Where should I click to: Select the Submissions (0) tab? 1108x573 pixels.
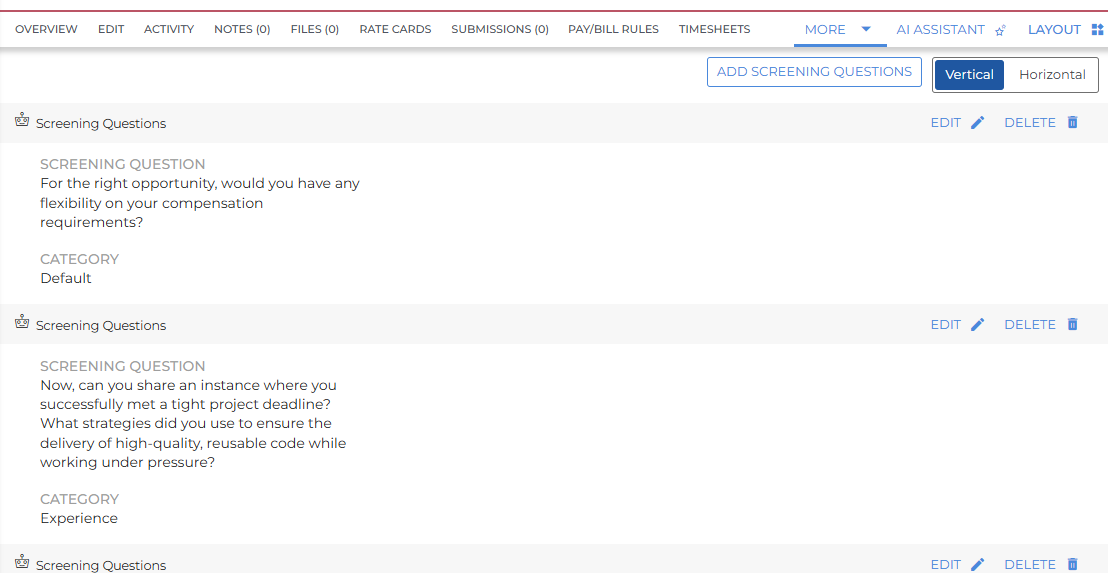tap(499, 30)
